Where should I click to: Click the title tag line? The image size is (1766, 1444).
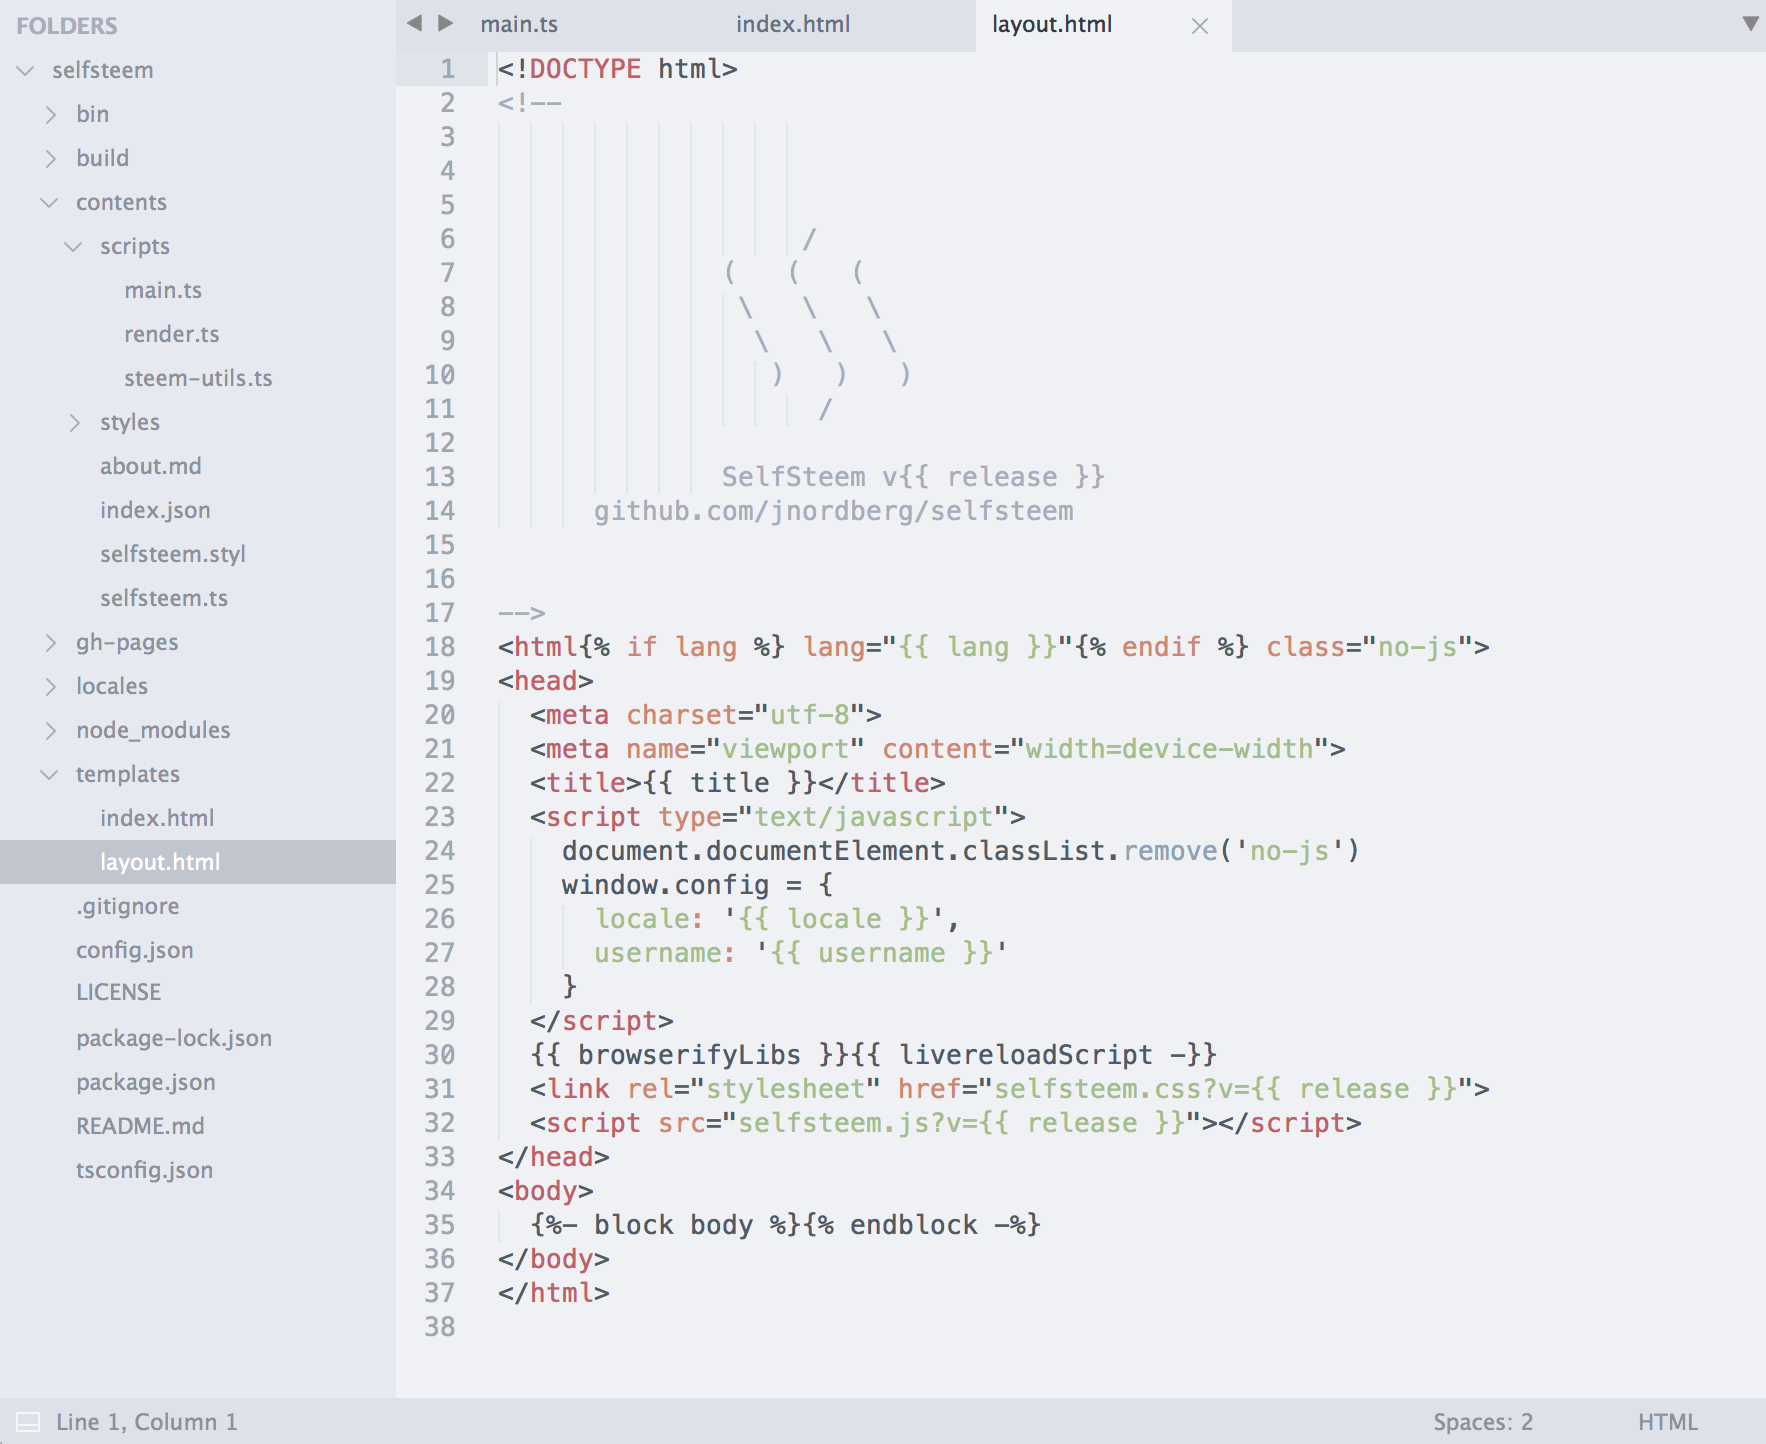[738, 783]
